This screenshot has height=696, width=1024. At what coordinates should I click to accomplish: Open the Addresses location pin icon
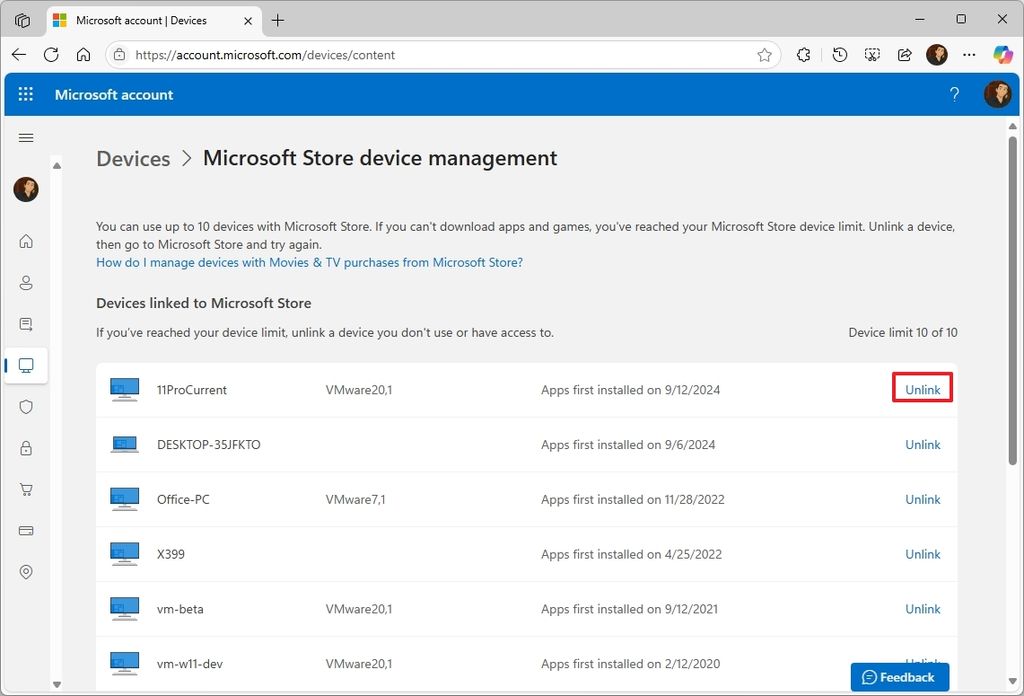point(25,571)
